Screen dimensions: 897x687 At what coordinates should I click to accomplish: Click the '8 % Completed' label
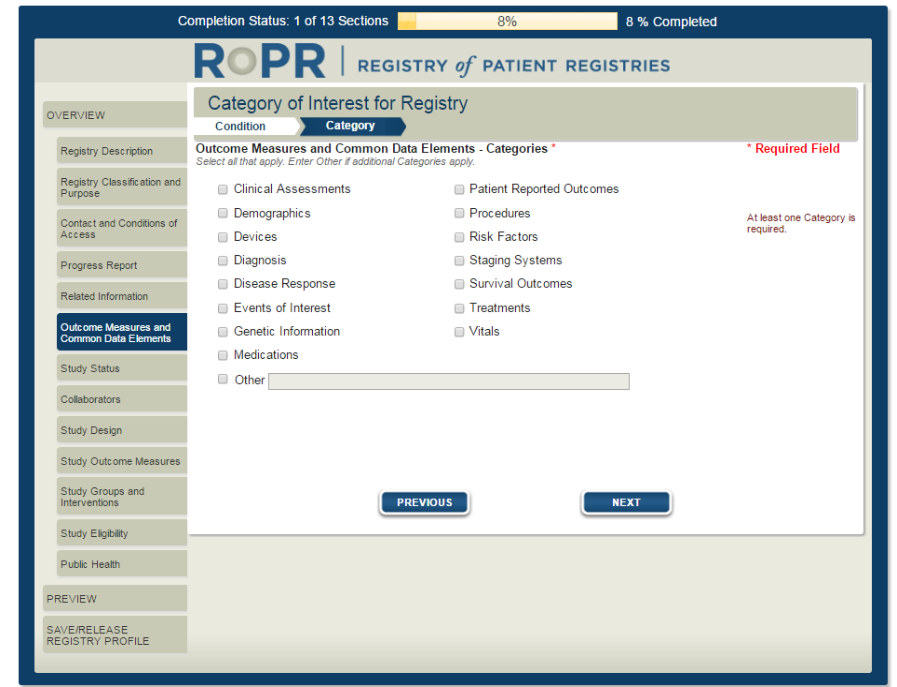[x=671, y=22]
